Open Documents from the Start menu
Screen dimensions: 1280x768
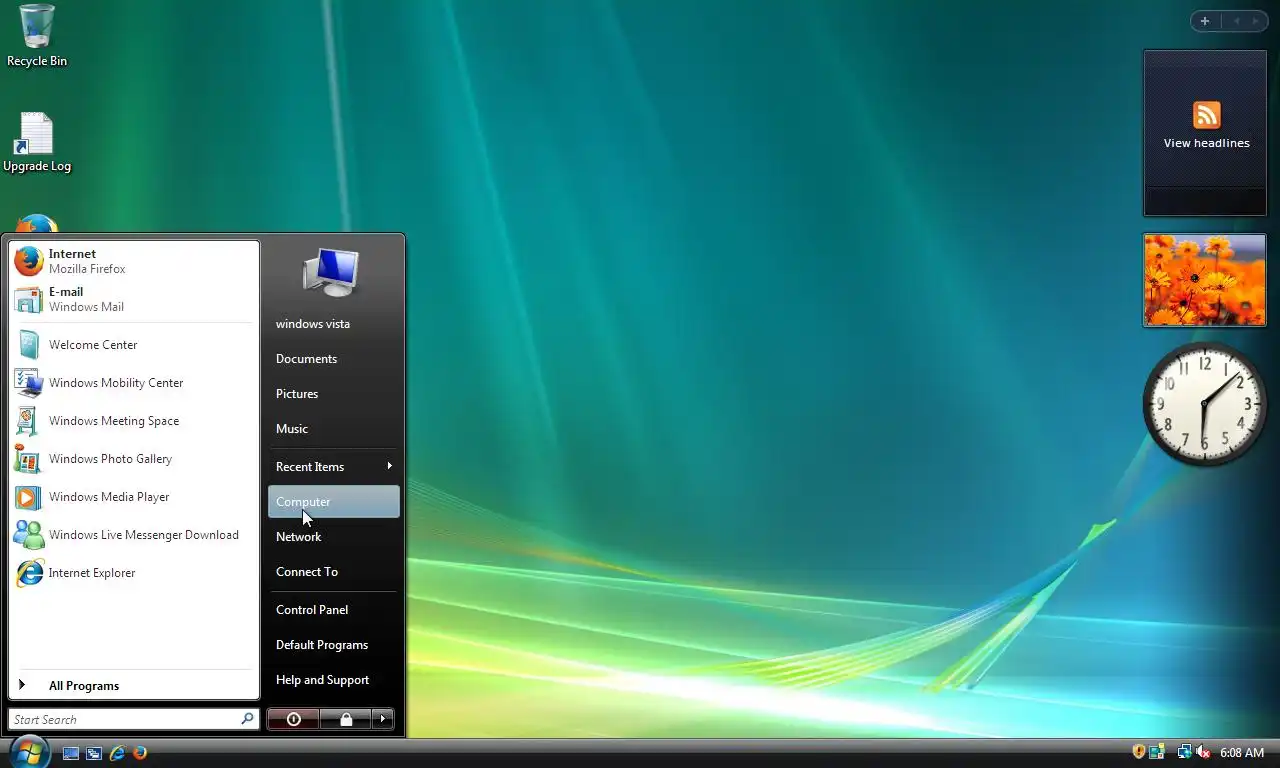334,359
